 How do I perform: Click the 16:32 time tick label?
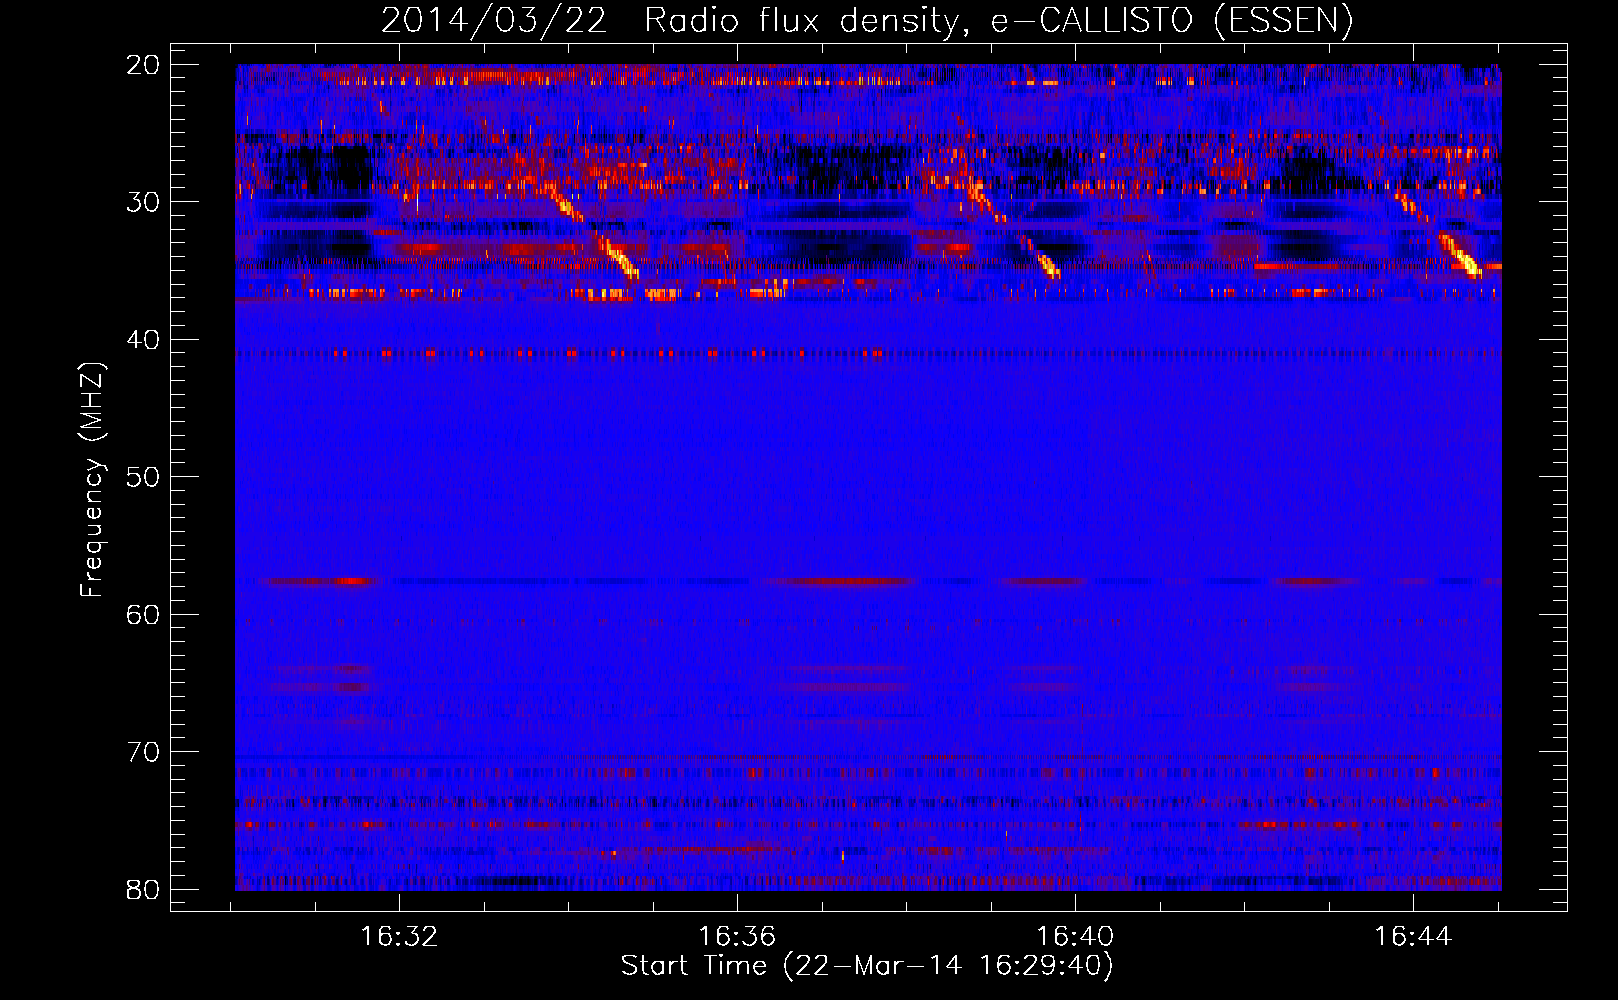399,937
